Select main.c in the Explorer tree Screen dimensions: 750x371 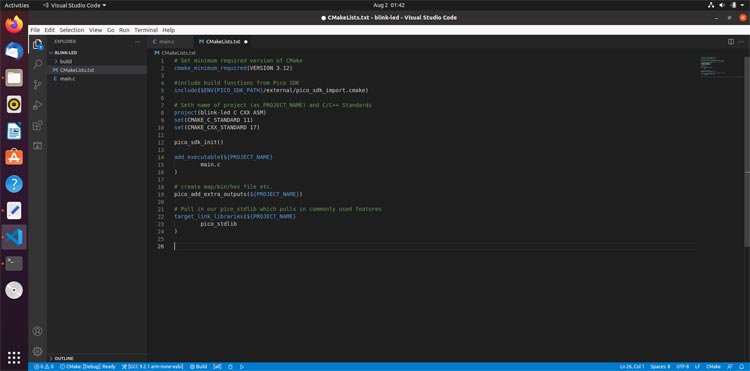pos(97,78)
